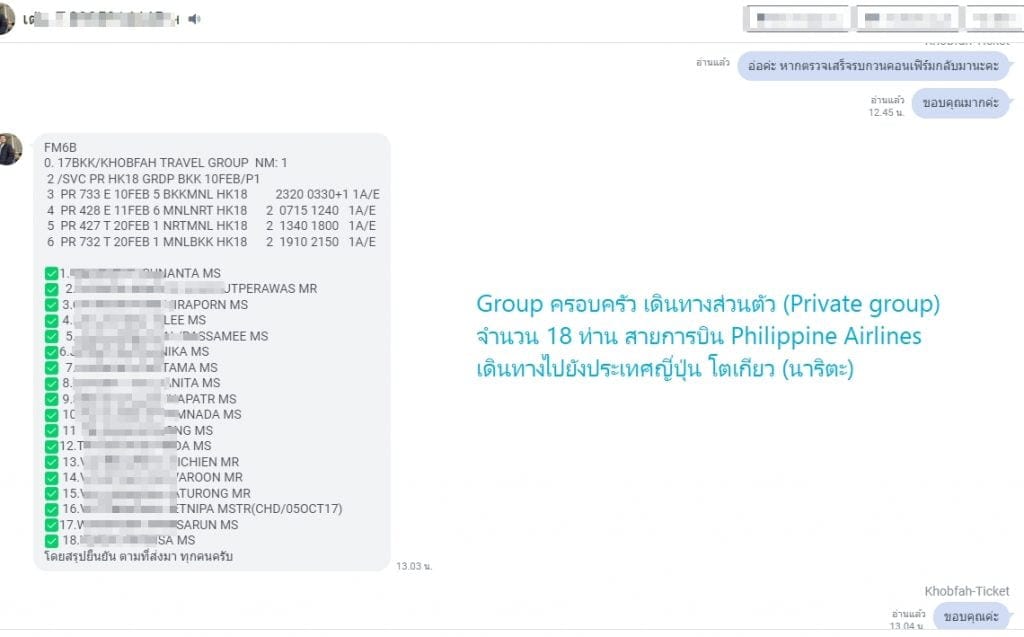Screen dimensions: 1024x637
Task: Click green check on row 7 TAMA MS
Action: point(52,367)
